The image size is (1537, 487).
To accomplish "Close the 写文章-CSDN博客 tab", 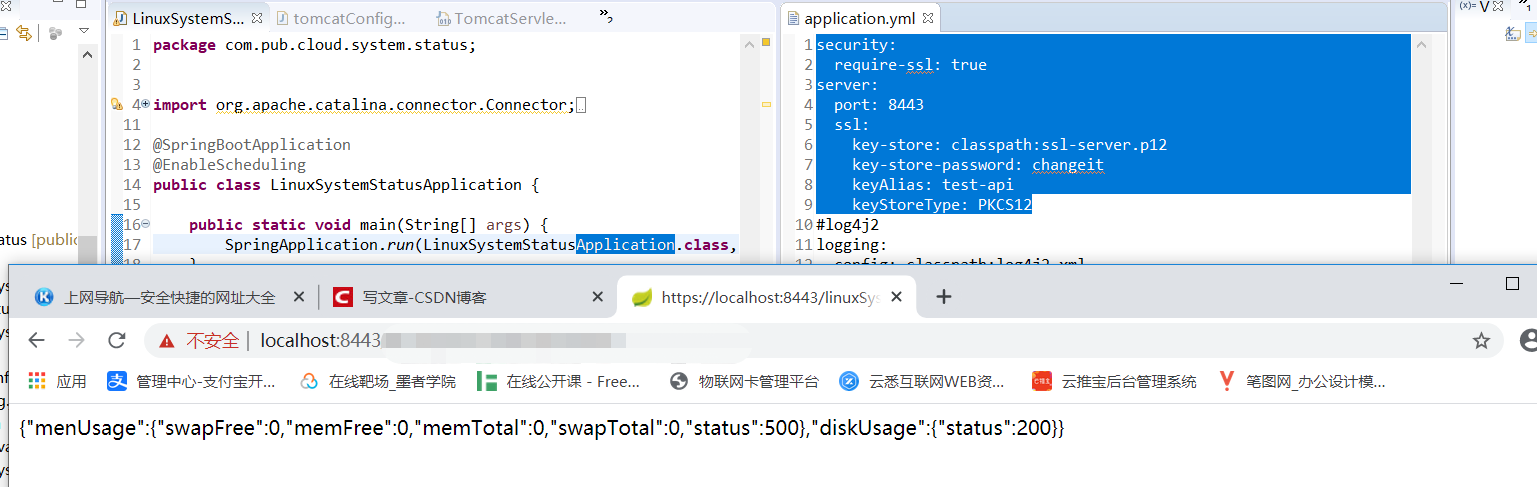I will [x=598, y=297].
